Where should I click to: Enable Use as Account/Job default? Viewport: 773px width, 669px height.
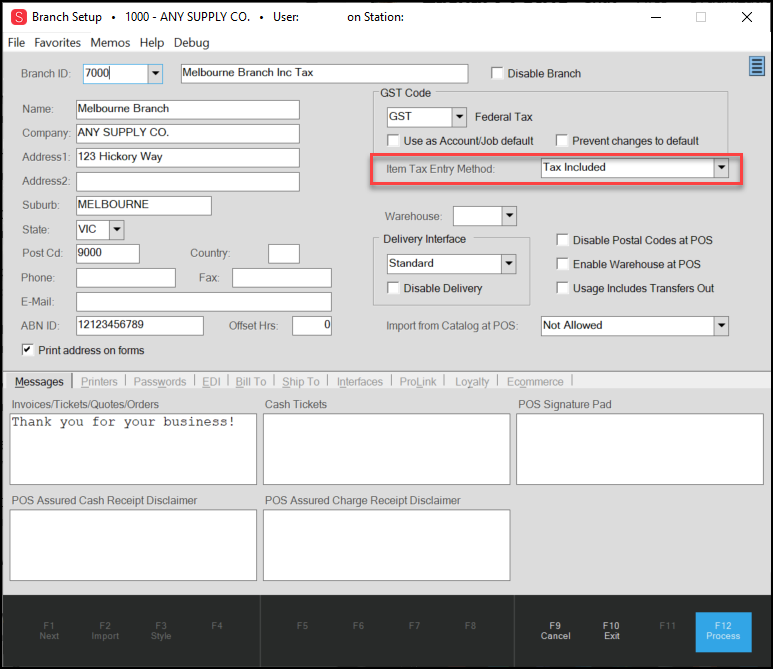pos(393,141)
